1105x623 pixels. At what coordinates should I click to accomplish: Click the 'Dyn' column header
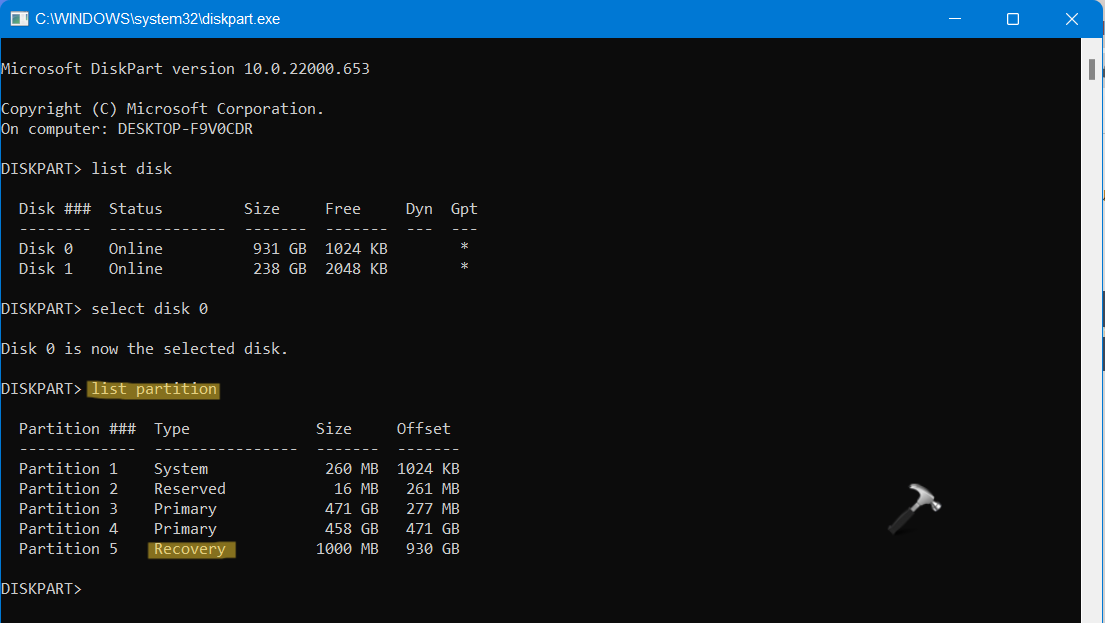pyautogui.click(x=419, y=209)
